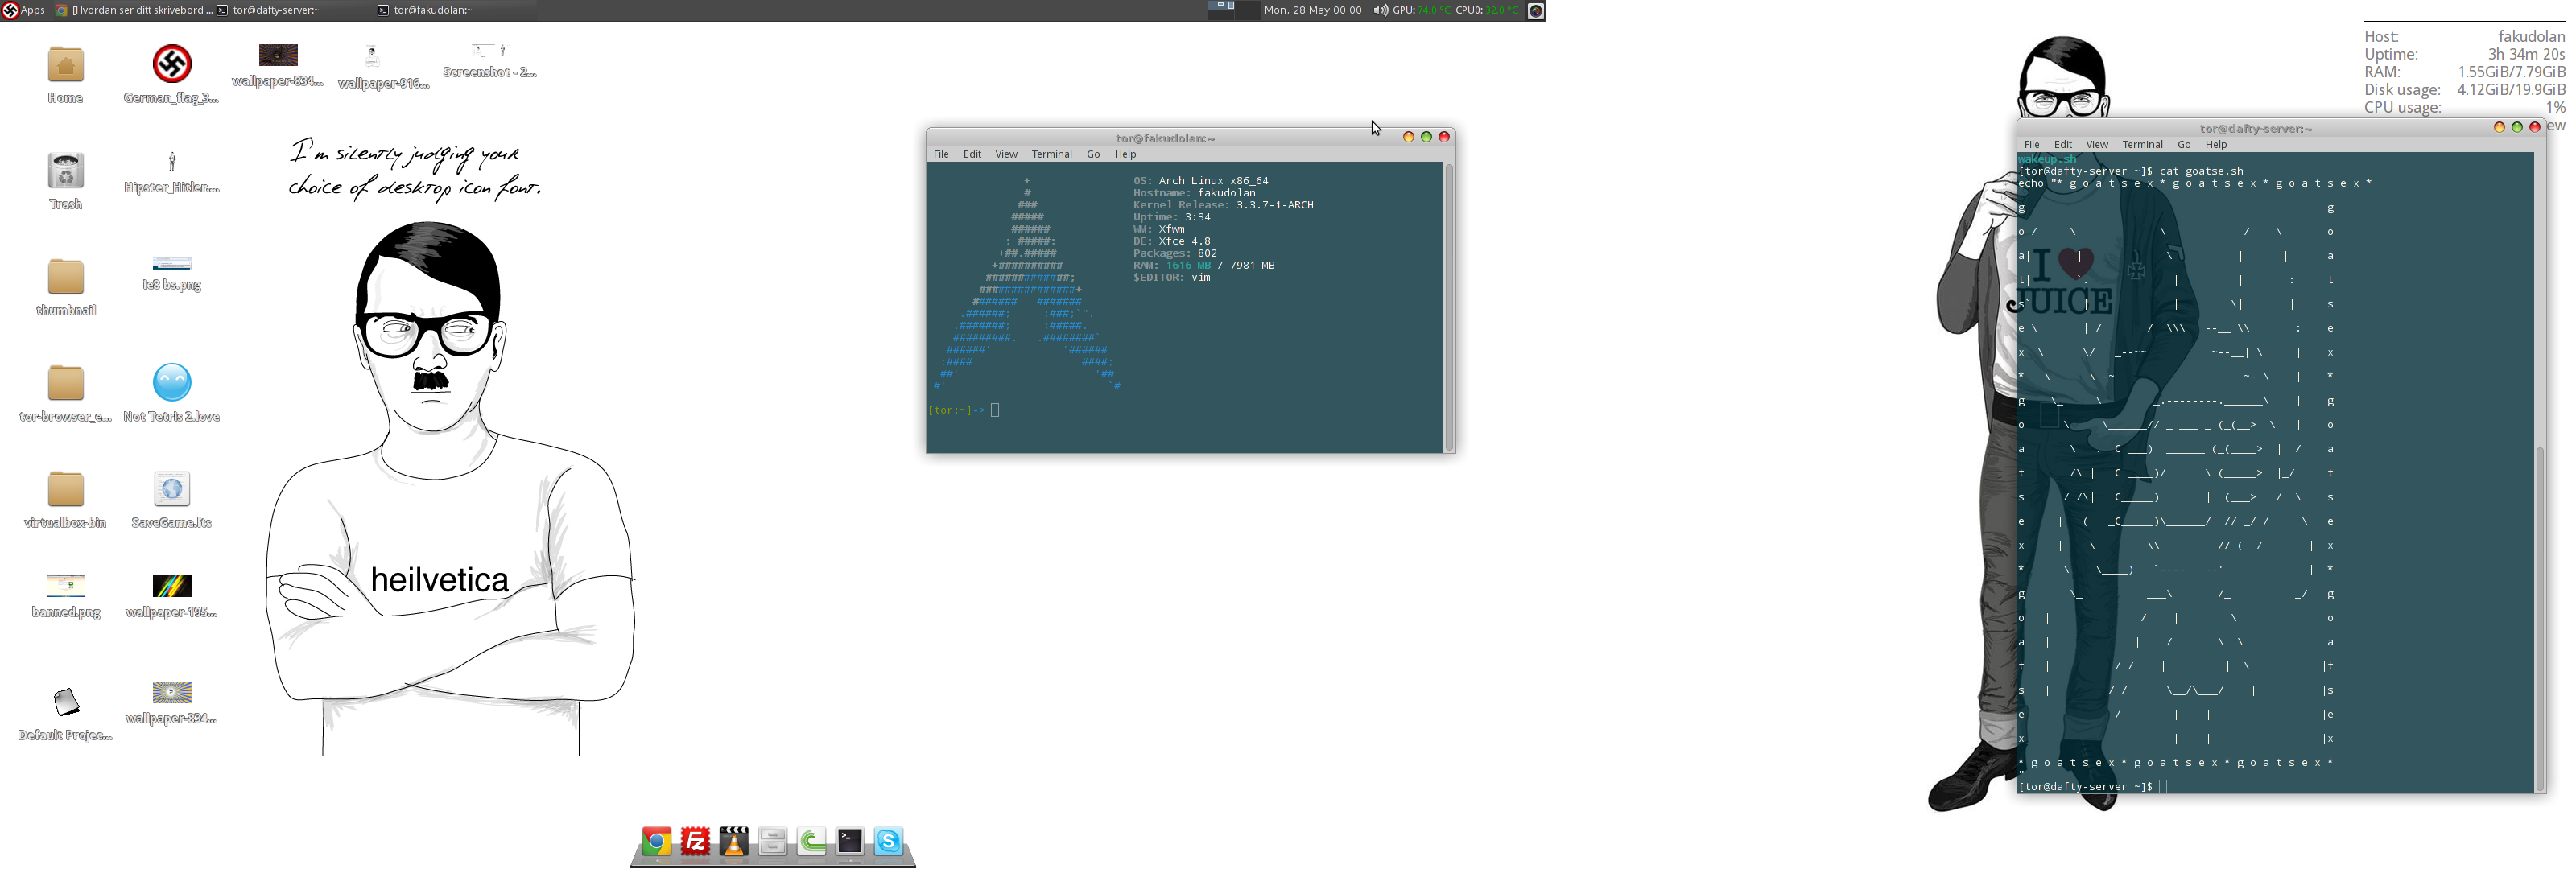The height and width of the screenshot is (869, 2576).
Task: Open Edit menu in fakudolan terminal
Action: click(x=972, y=154)
